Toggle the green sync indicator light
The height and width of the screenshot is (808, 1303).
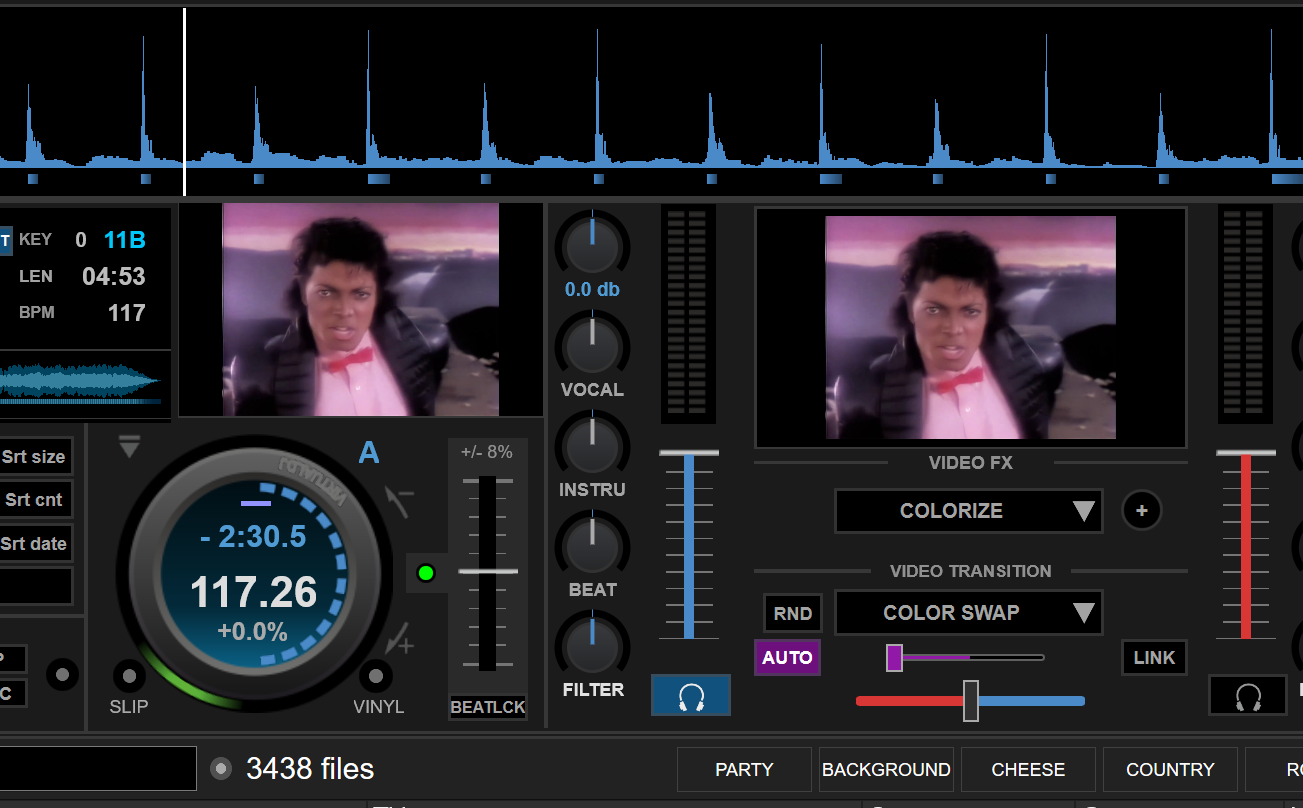click(426, 573)
